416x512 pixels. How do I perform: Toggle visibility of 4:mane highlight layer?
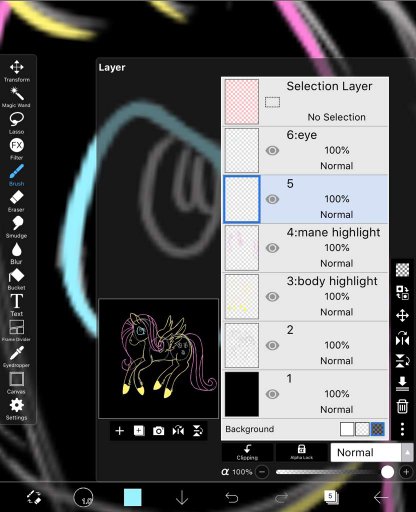click(x=272, y=248)
